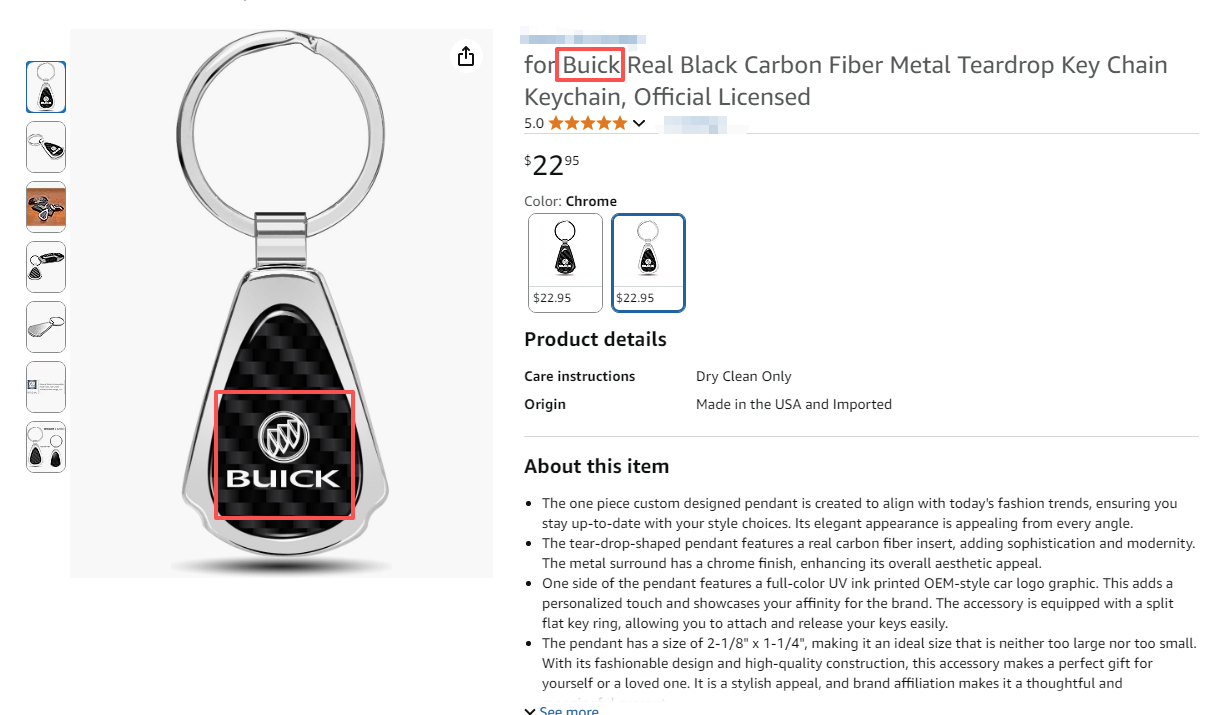Open the sixth thumbnail with text description

coord(46,387)
